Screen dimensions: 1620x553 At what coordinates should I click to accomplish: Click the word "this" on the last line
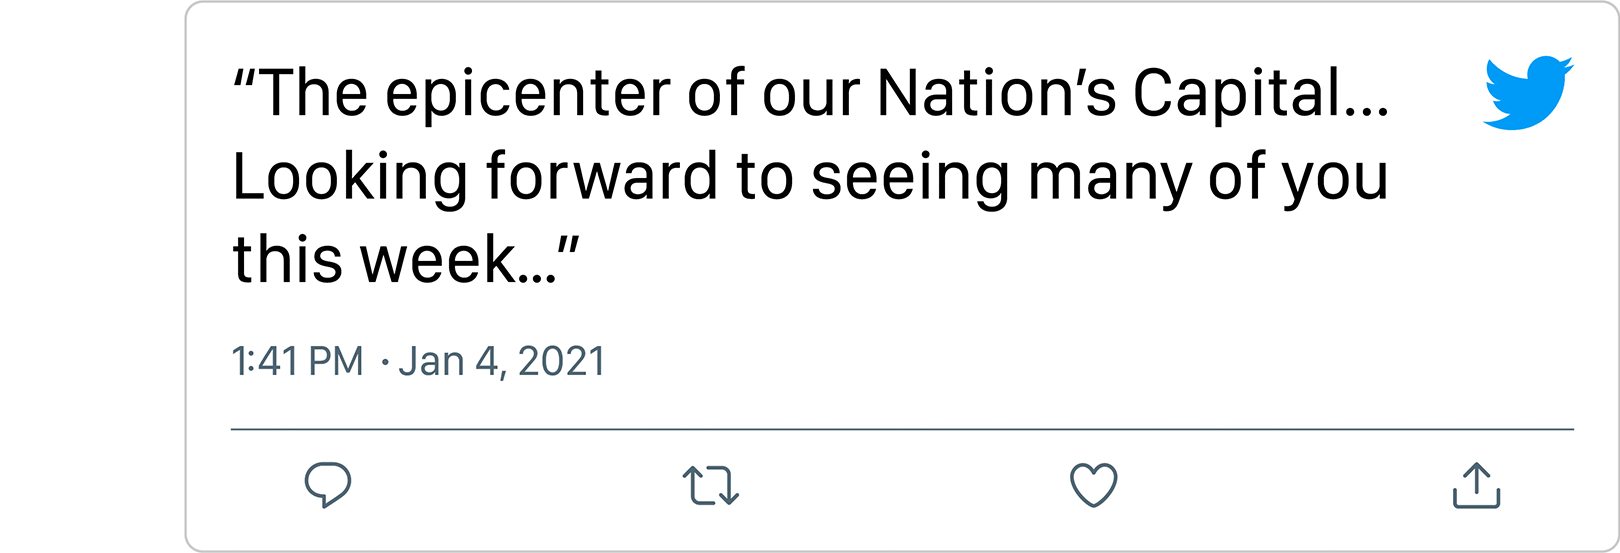[x=288, y=259]
